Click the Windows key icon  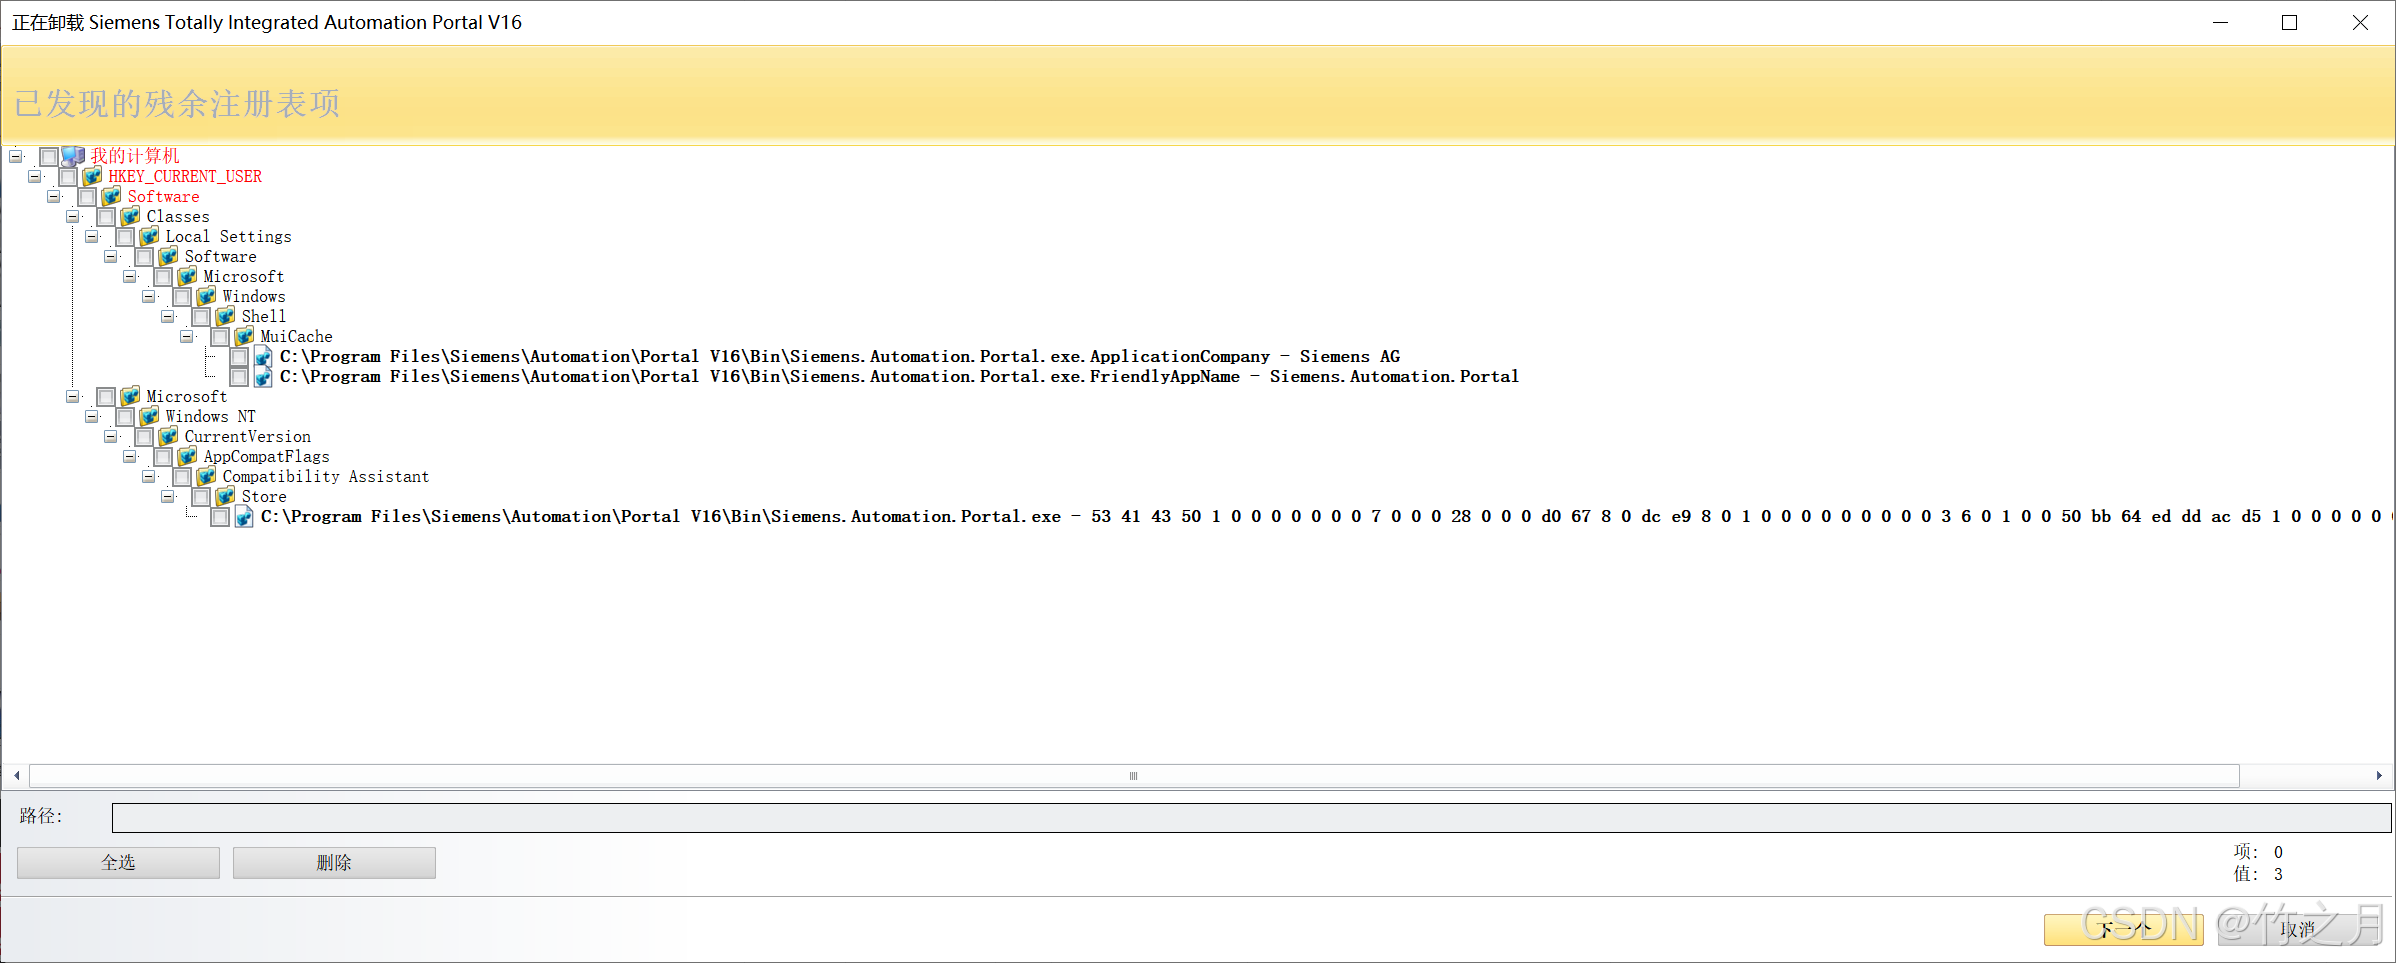click(206, 296)
